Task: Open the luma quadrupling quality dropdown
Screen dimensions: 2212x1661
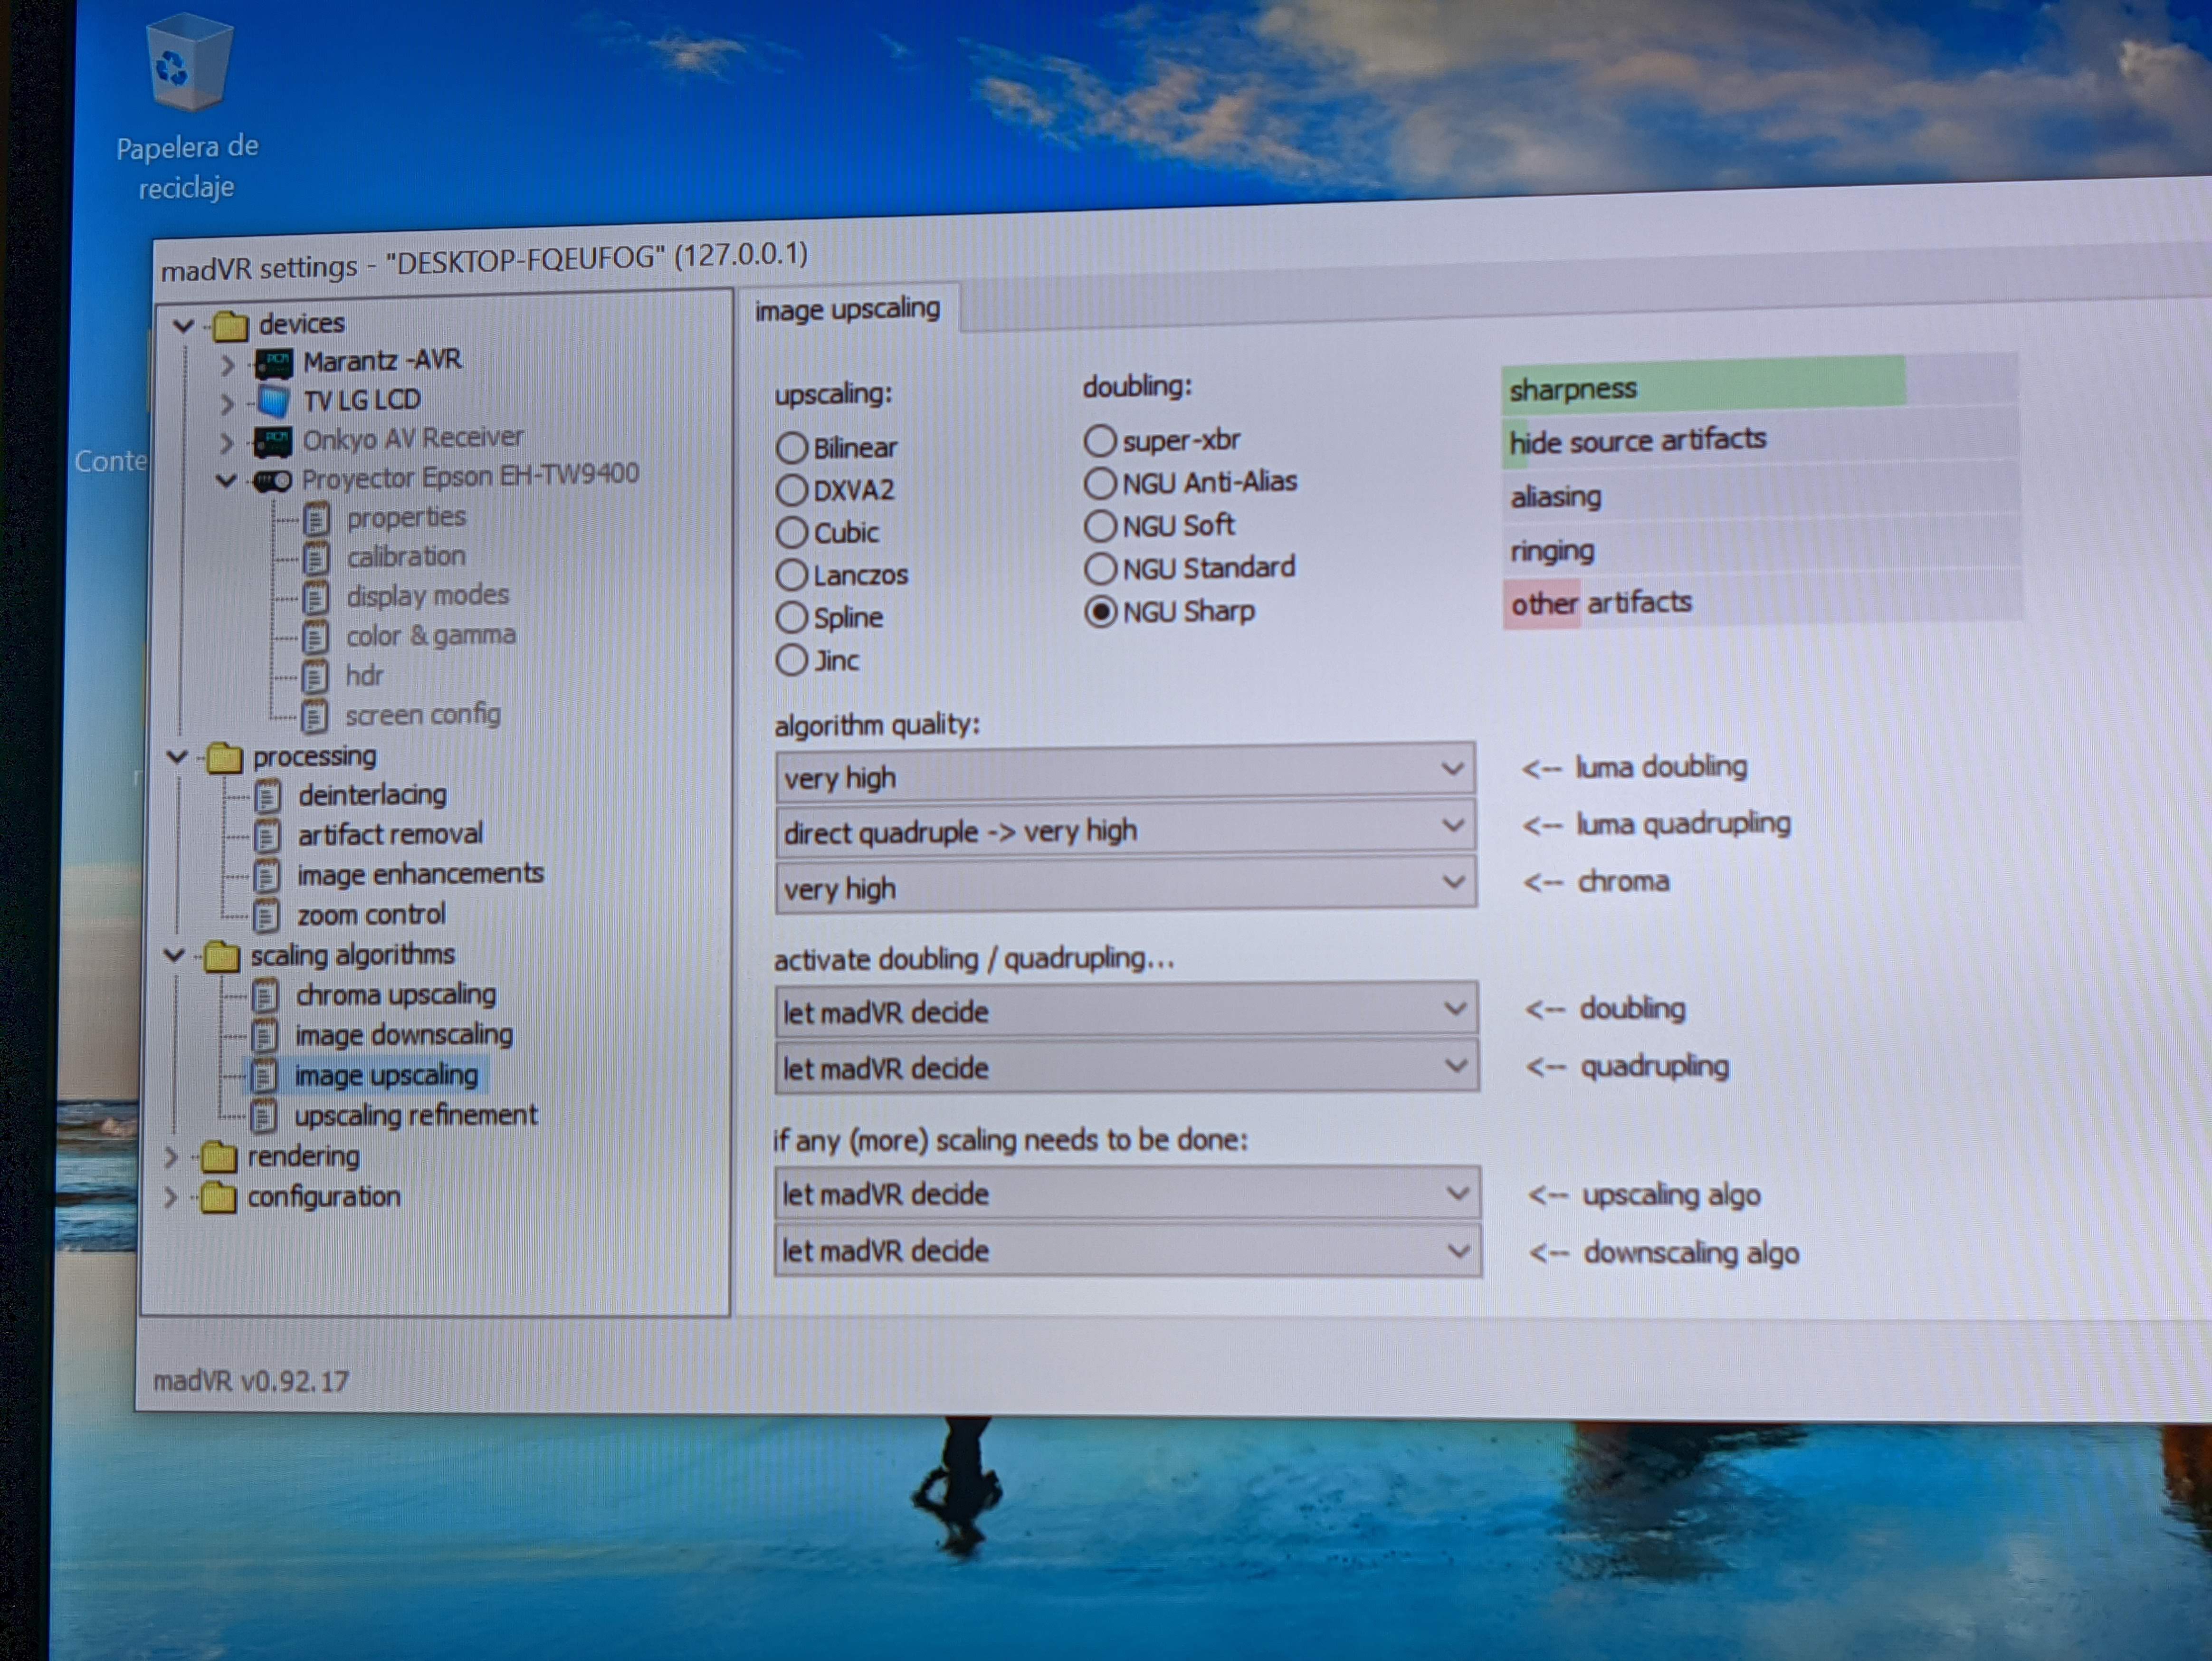Action: point(1125,829)
